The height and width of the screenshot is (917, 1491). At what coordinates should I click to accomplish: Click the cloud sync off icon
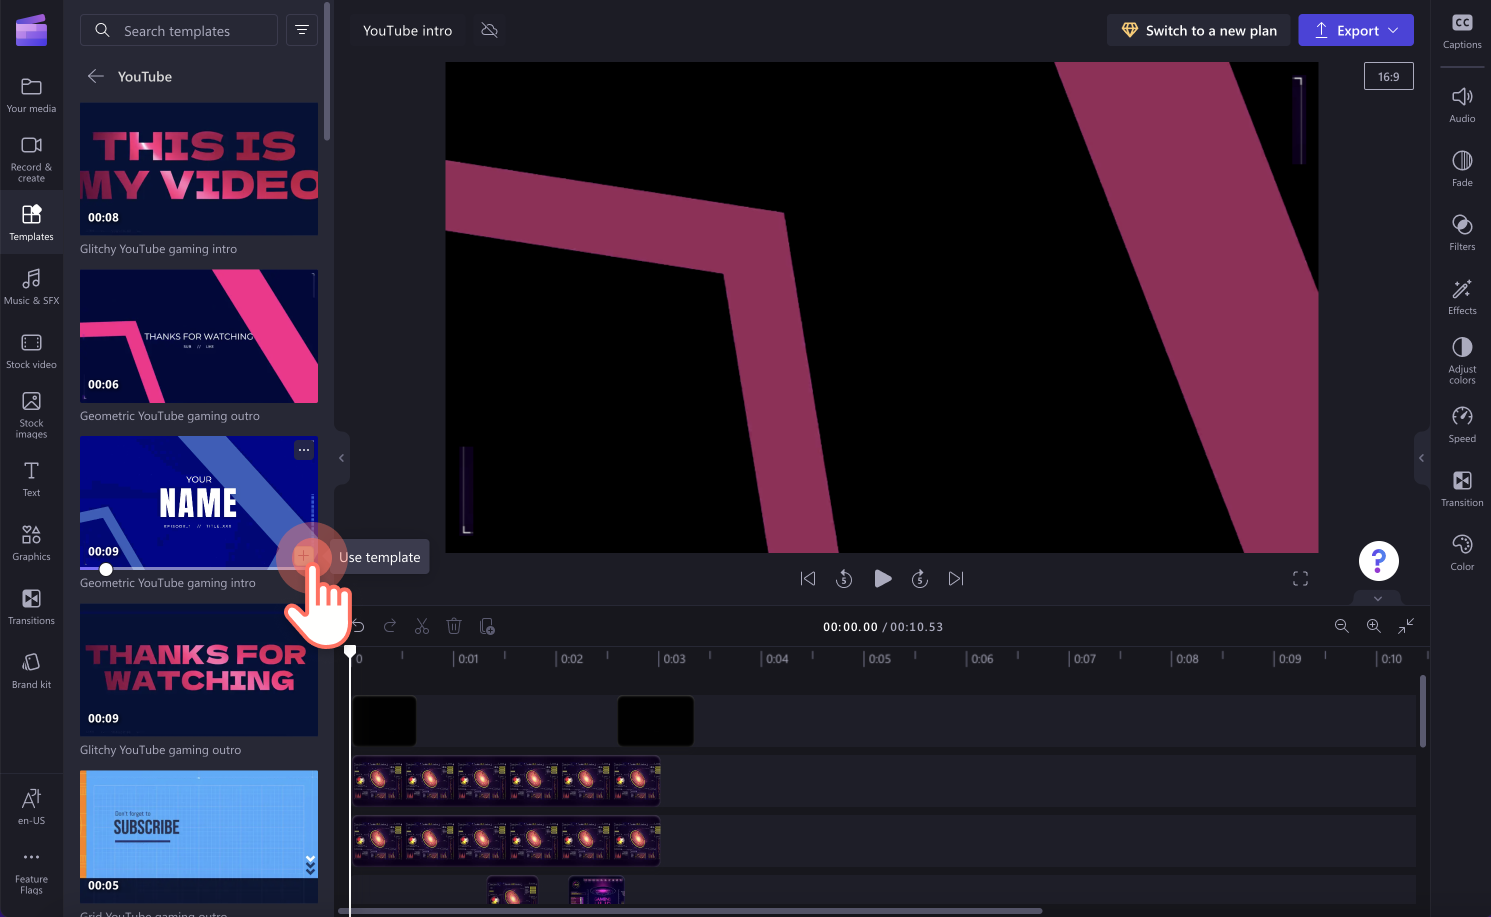coord(489,31)
